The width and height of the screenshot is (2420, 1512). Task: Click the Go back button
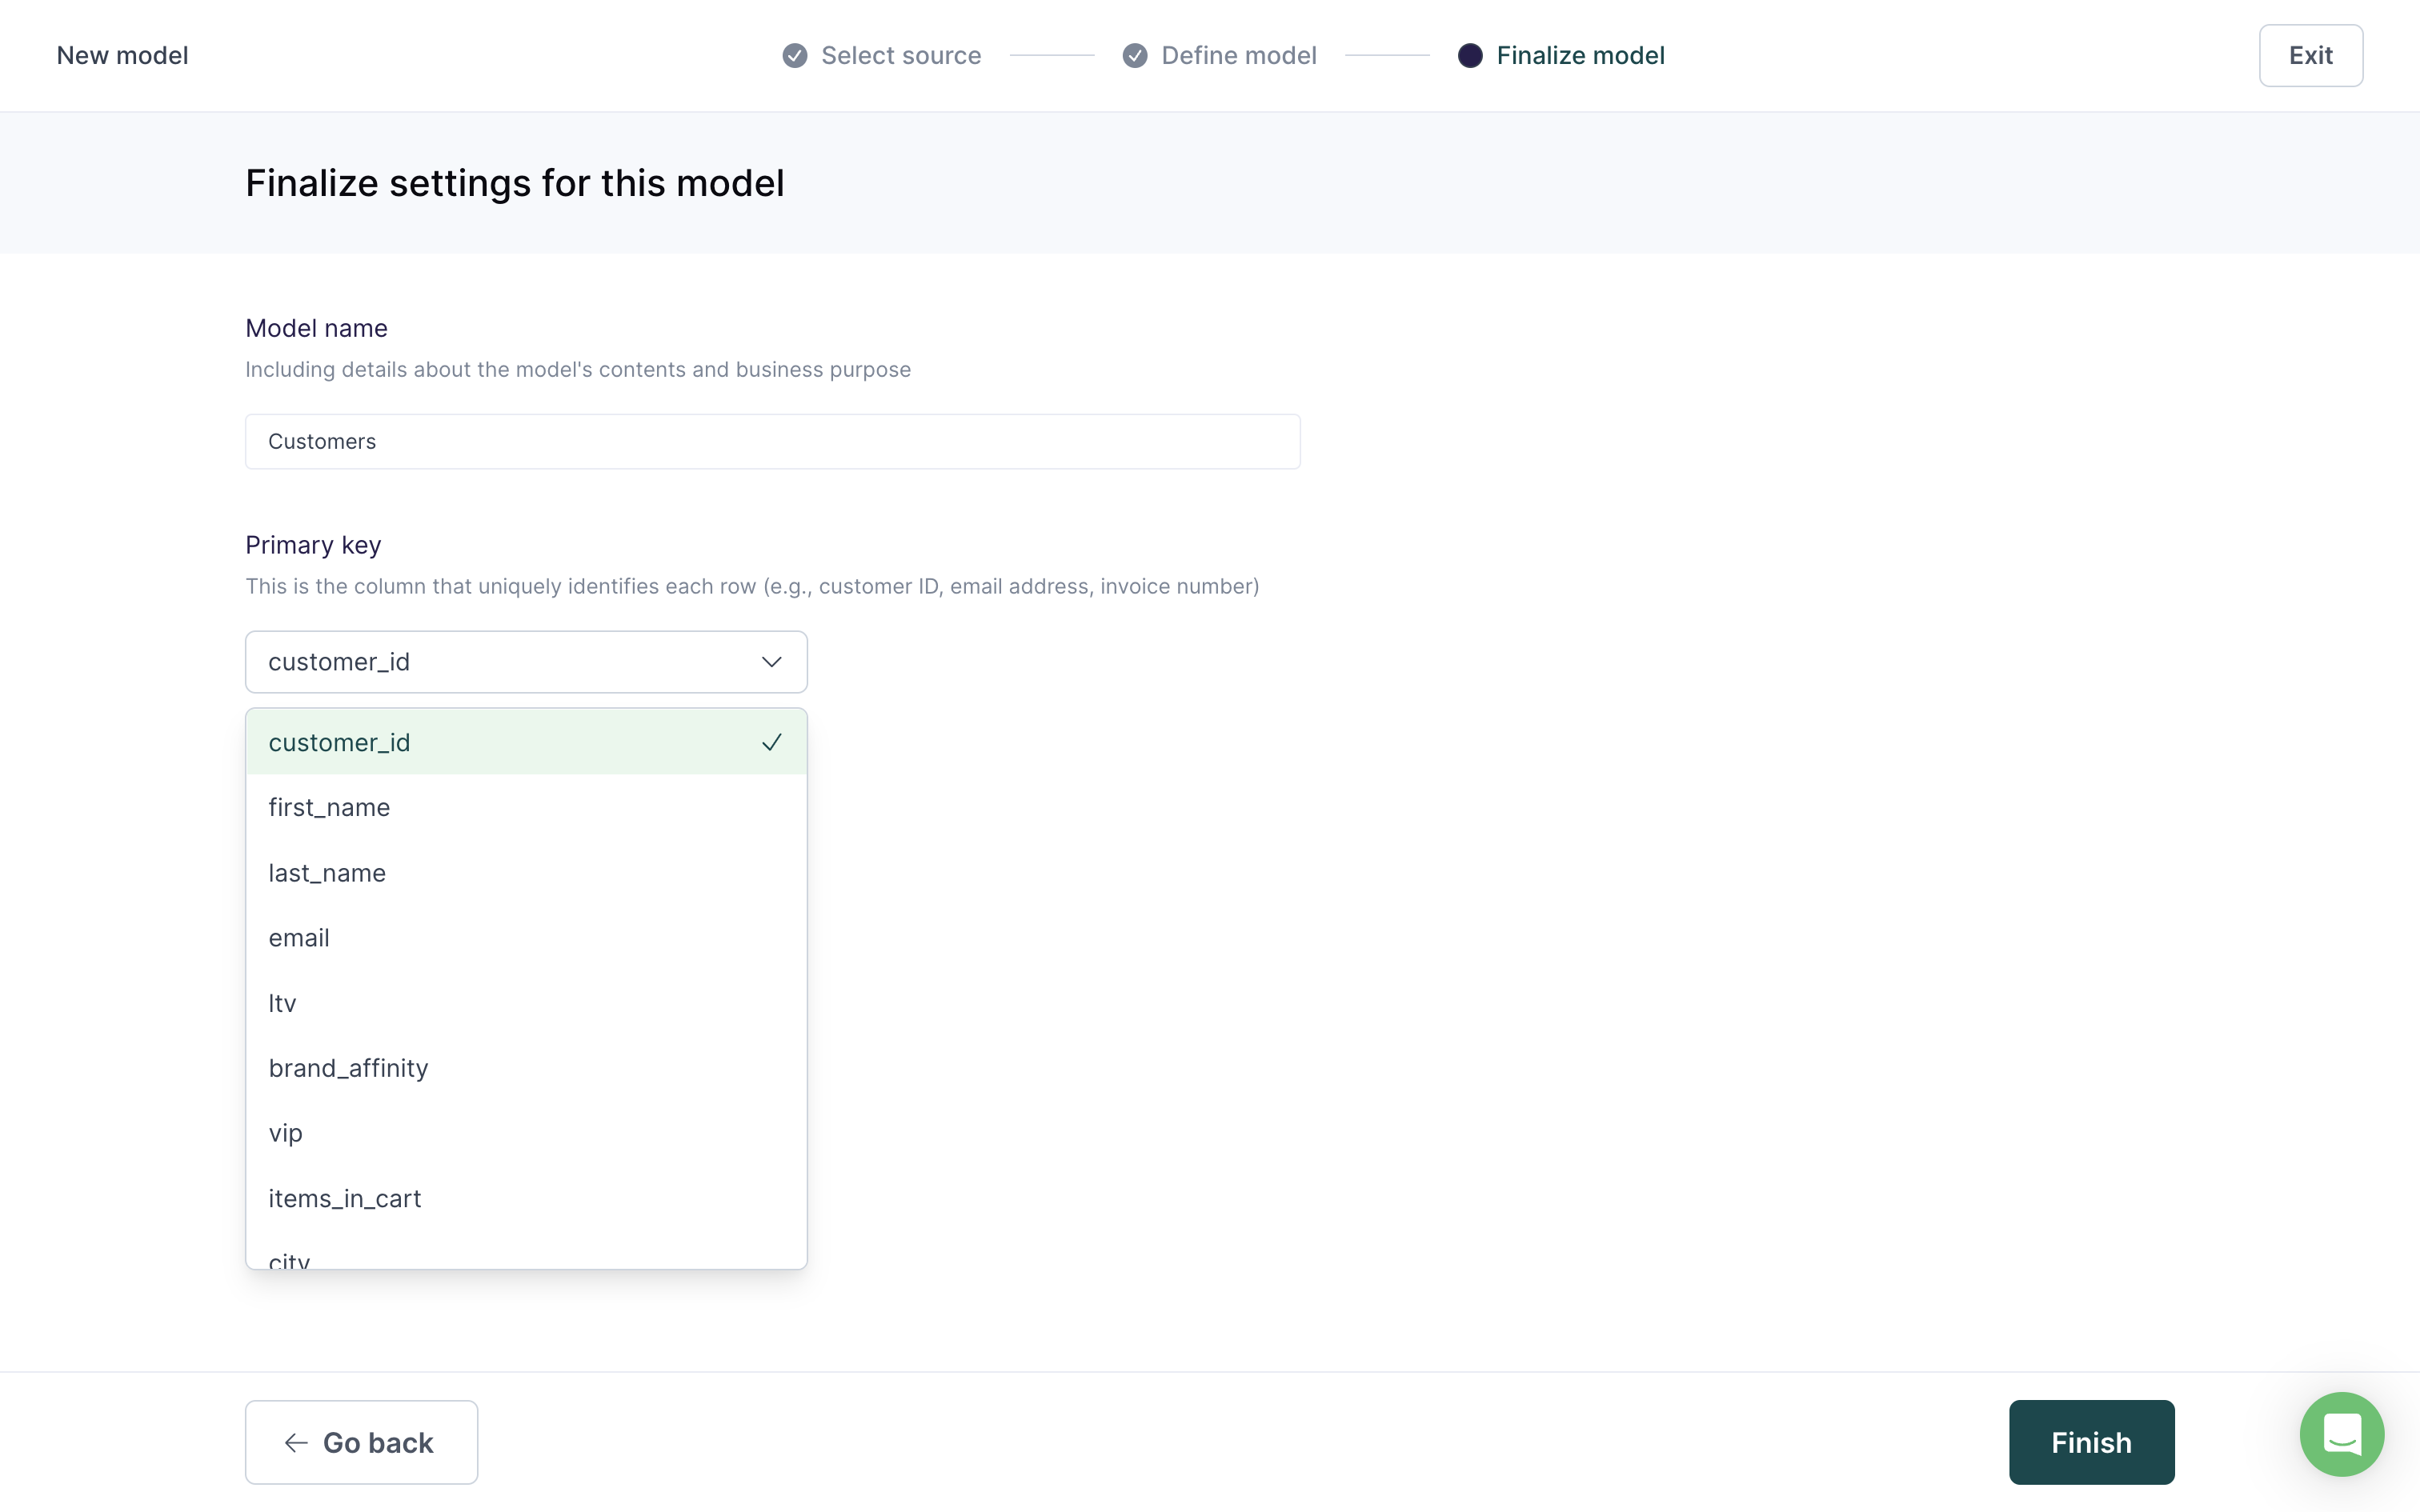point(361,1441)
